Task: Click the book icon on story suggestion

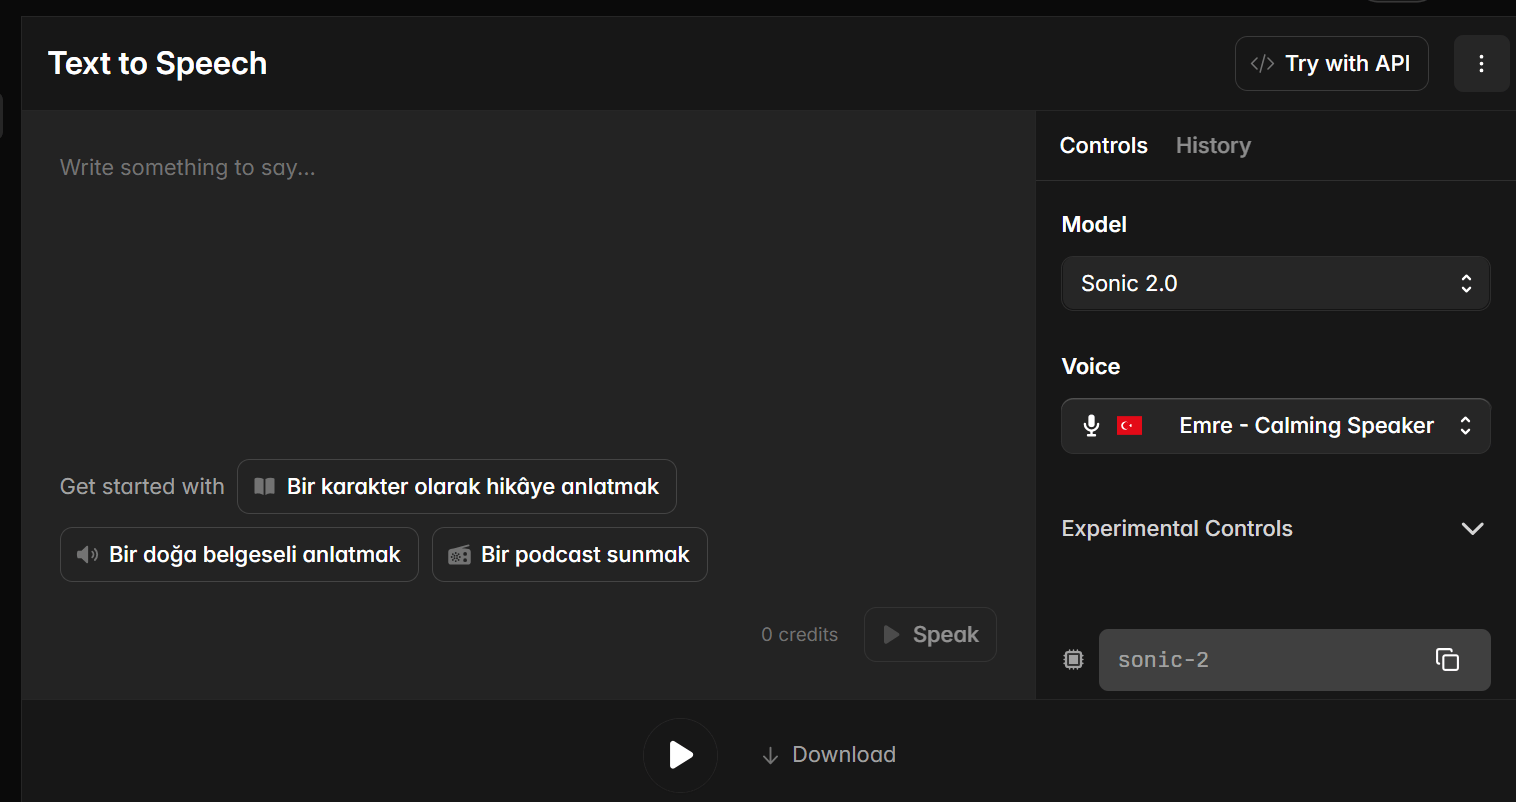Action: click(x=265, y=487)
